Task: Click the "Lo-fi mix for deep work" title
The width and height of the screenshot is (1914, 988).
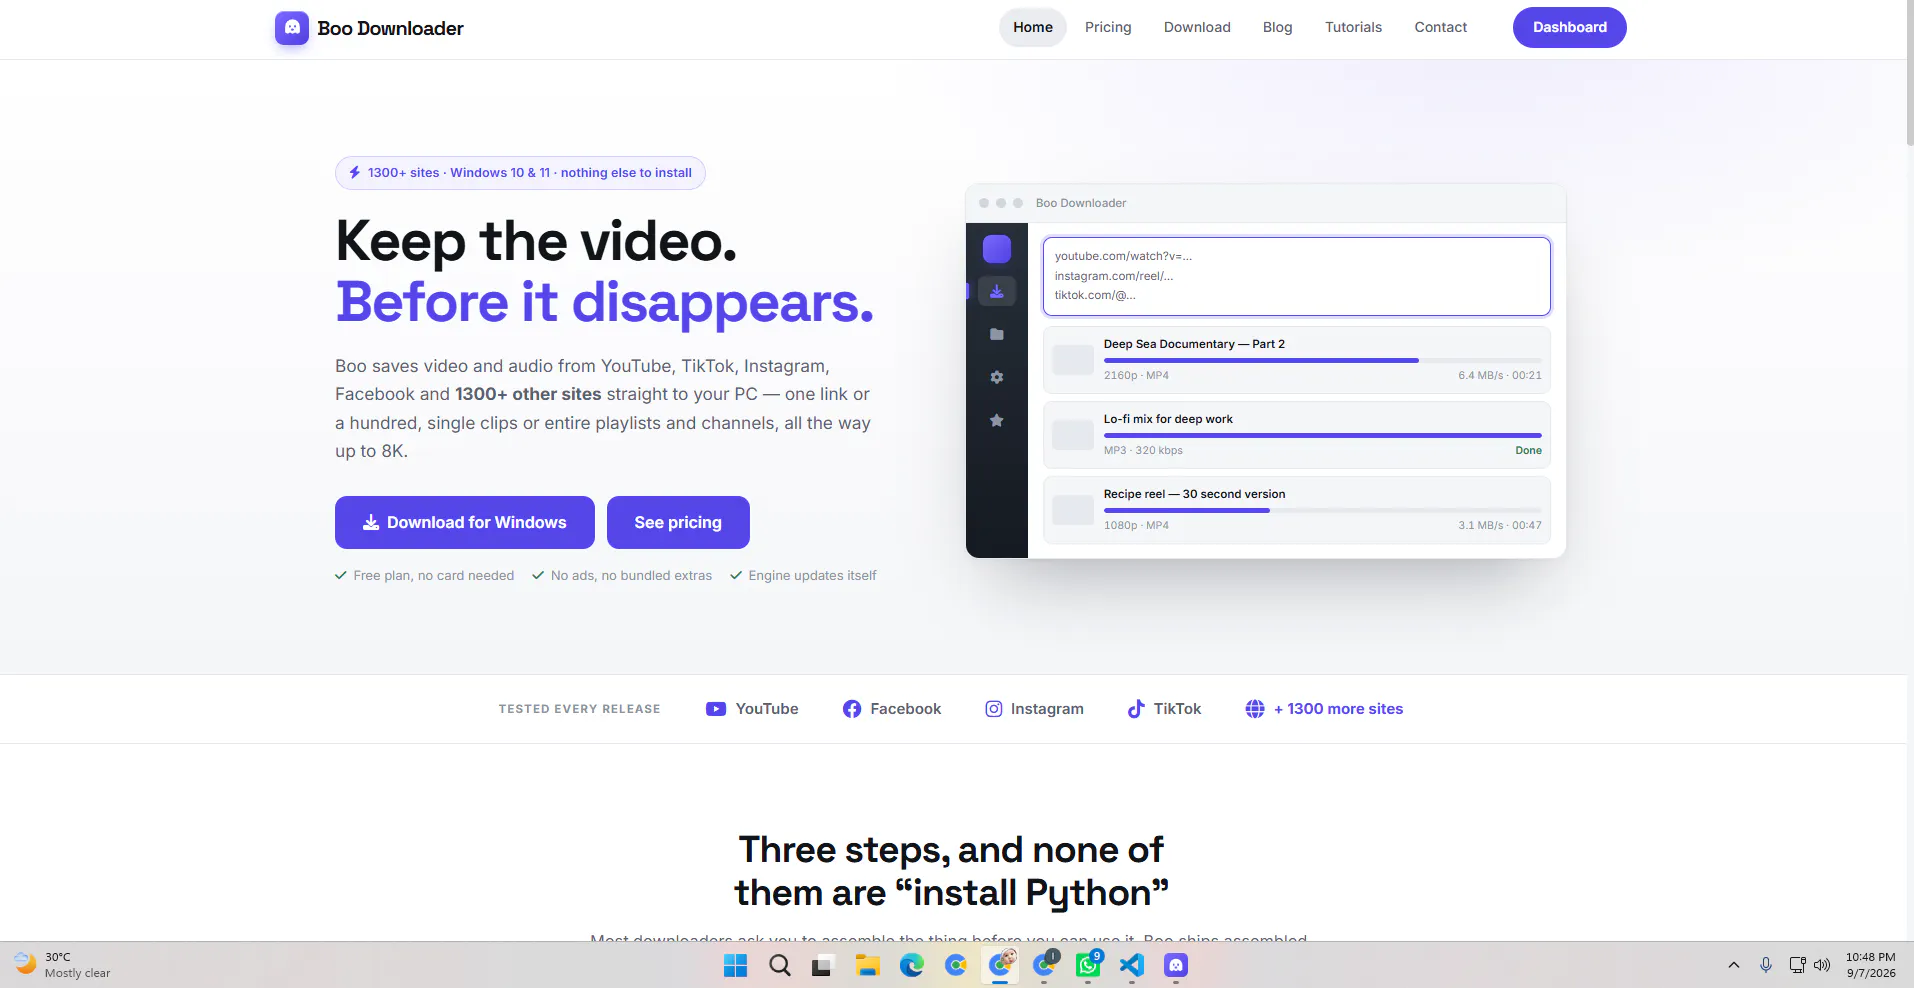Action: tap(1168, 419)
